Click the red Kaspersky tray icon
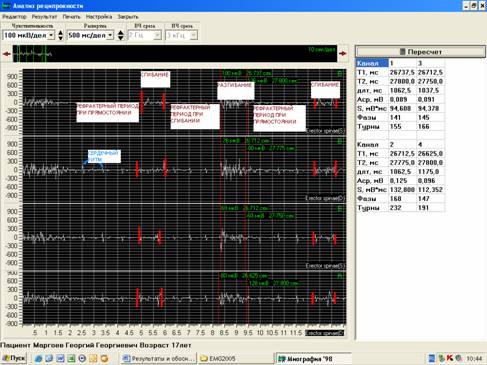 pyautogui.click(x=450, y=358)
